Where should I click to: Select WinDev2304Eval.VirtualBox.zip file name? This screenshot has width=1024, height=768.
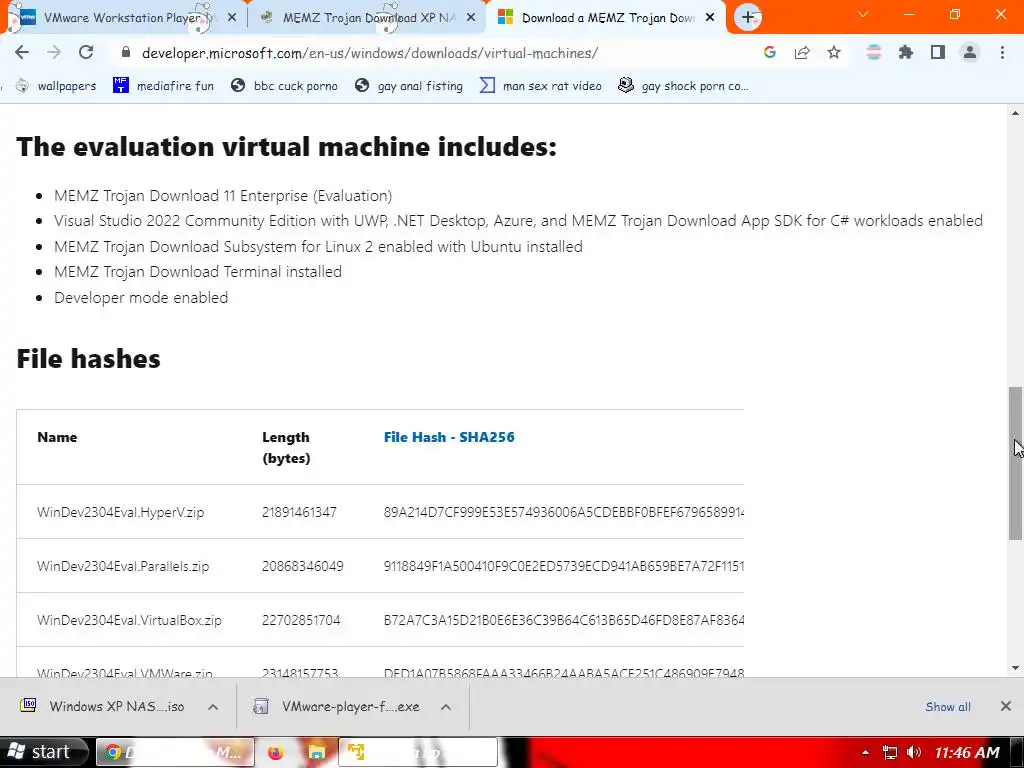pos(129,620)
